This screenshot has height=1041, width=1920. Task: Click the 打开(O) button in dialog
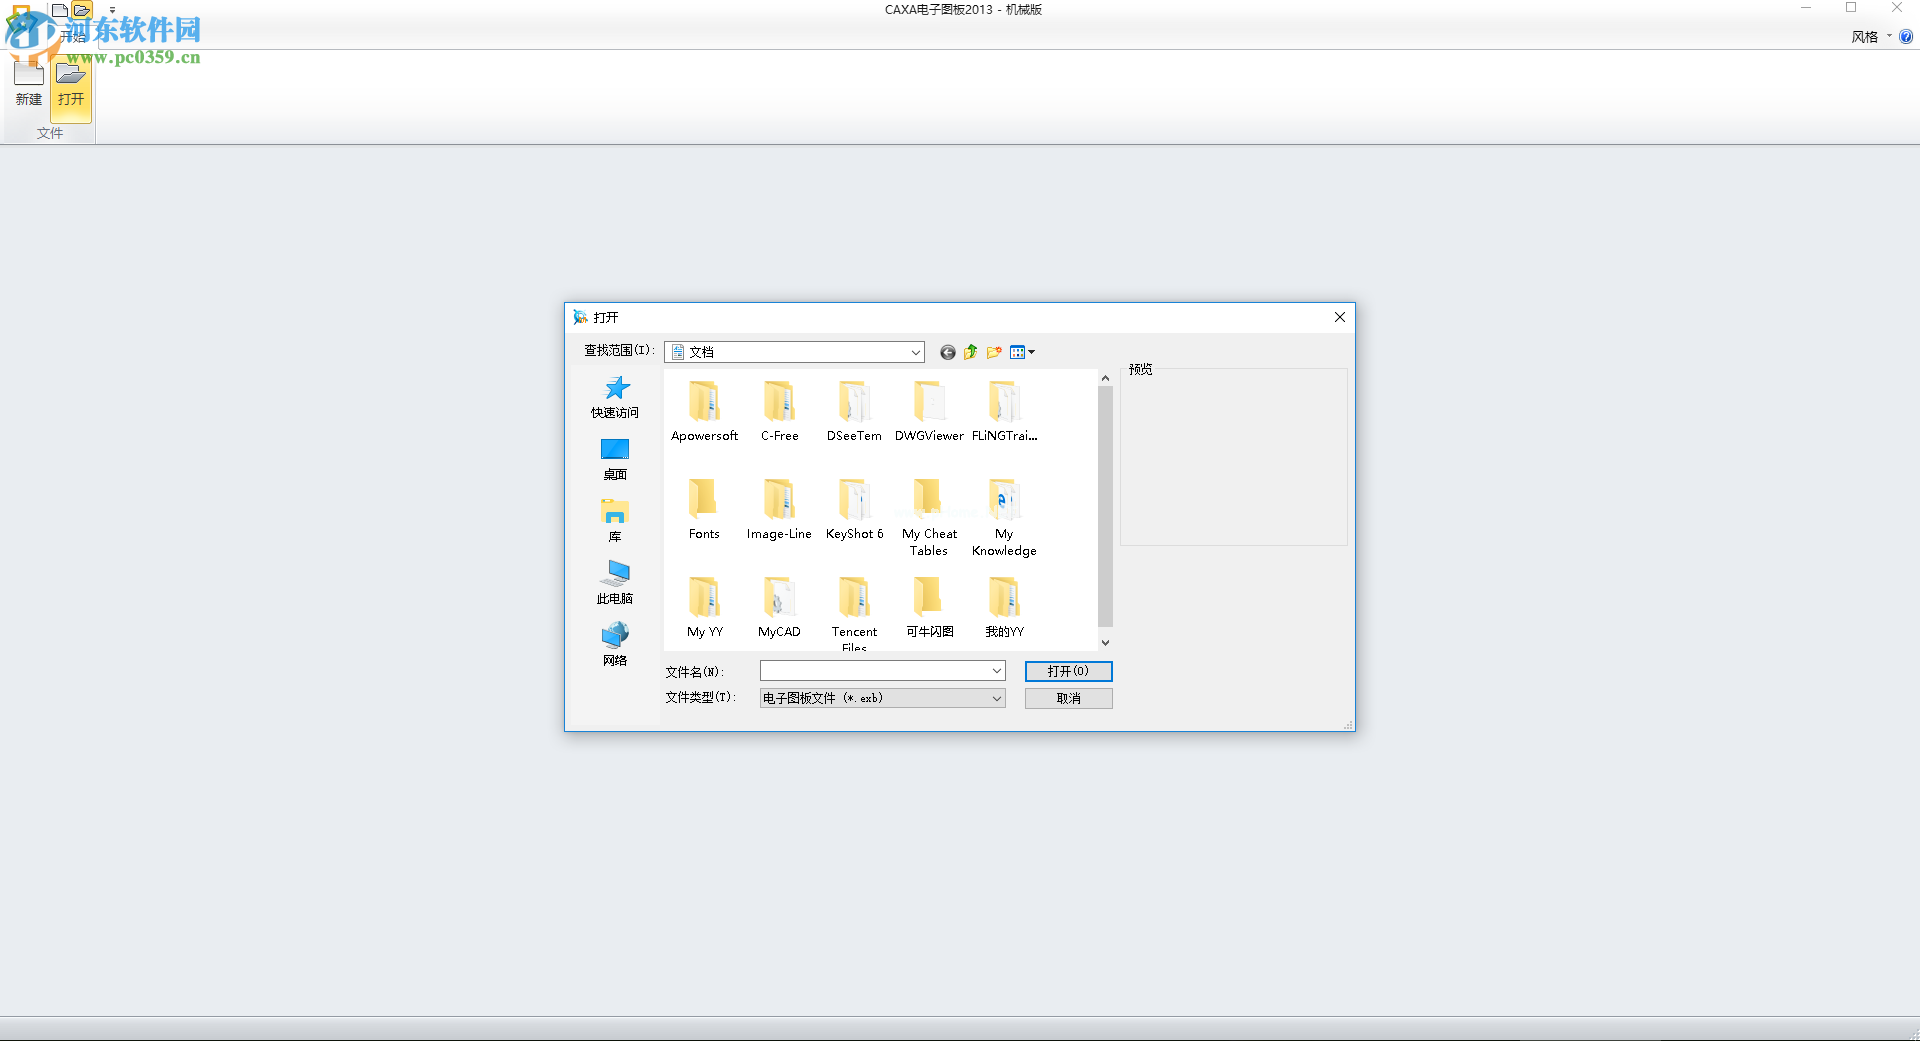coord(1068,671)
